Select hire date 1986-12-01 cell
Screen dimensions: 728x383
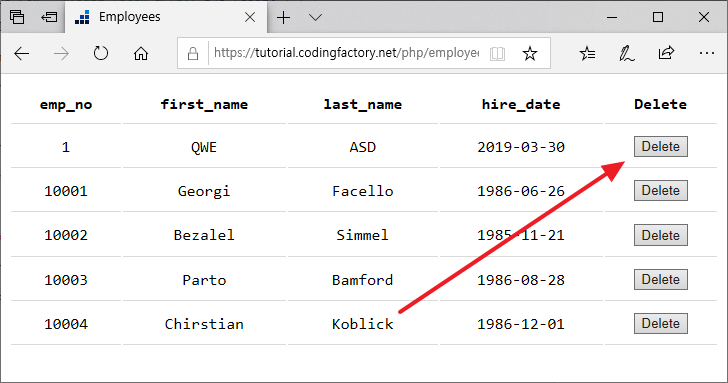tap(521, 324)
